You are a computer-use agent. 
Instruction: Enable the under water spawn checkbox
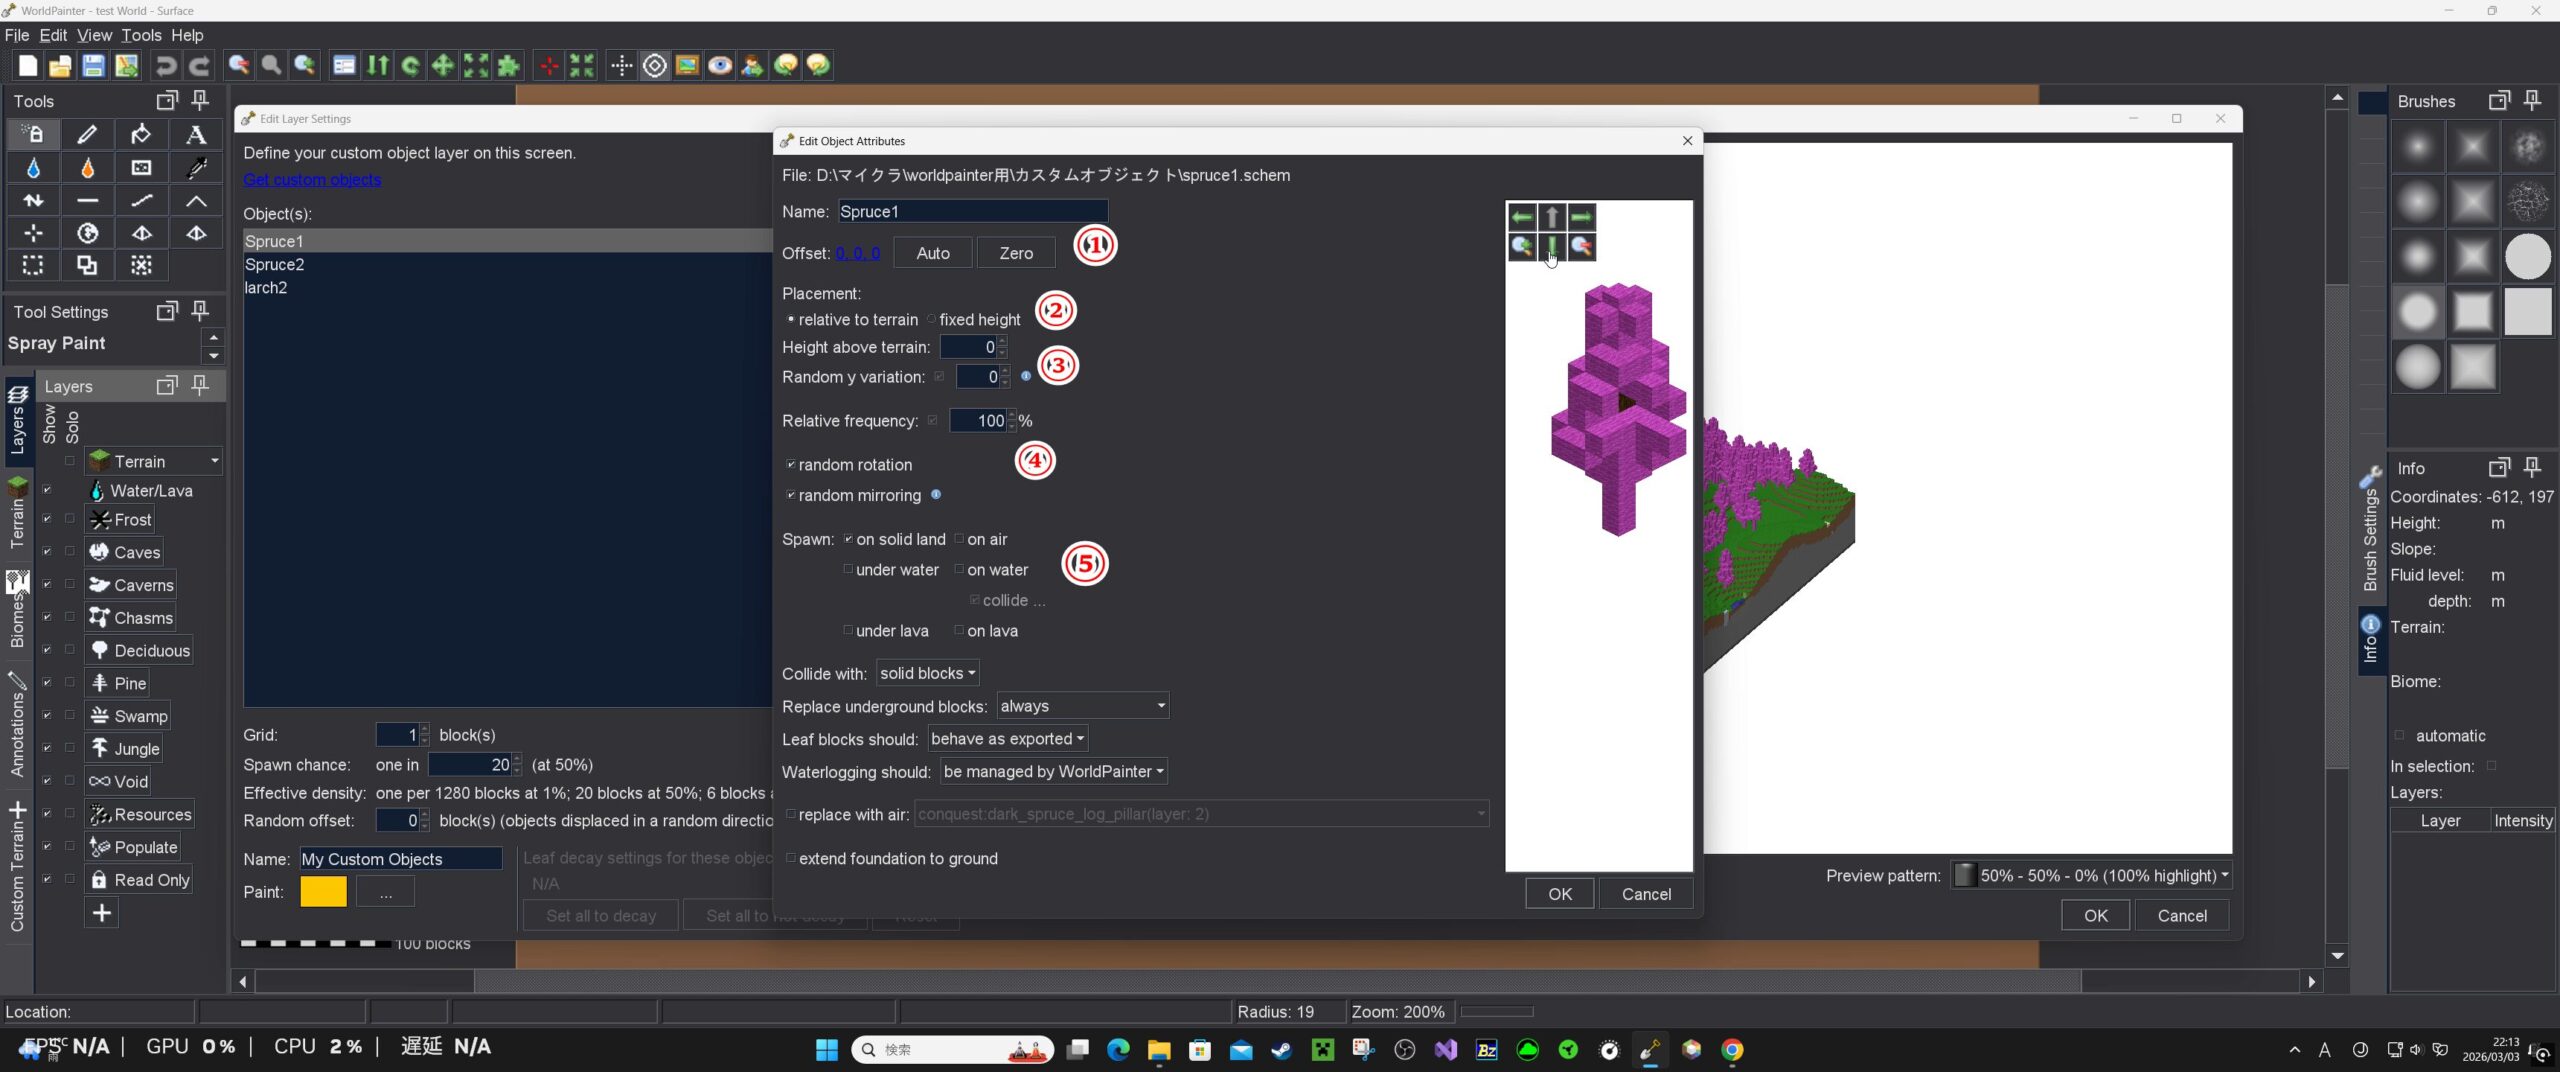click(x=848, y=570)
